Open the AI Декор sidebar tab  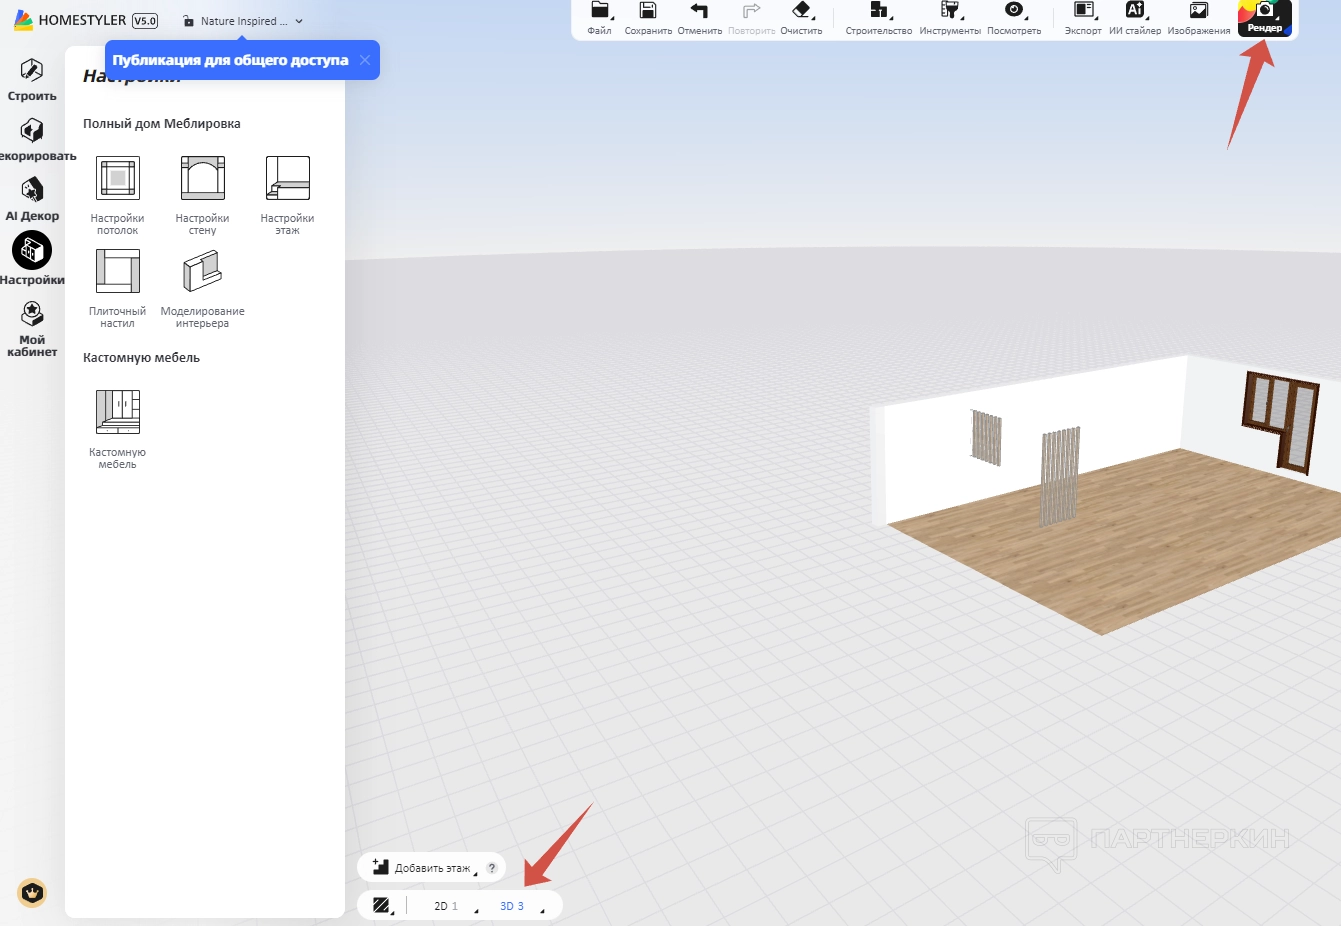(32, 199)
